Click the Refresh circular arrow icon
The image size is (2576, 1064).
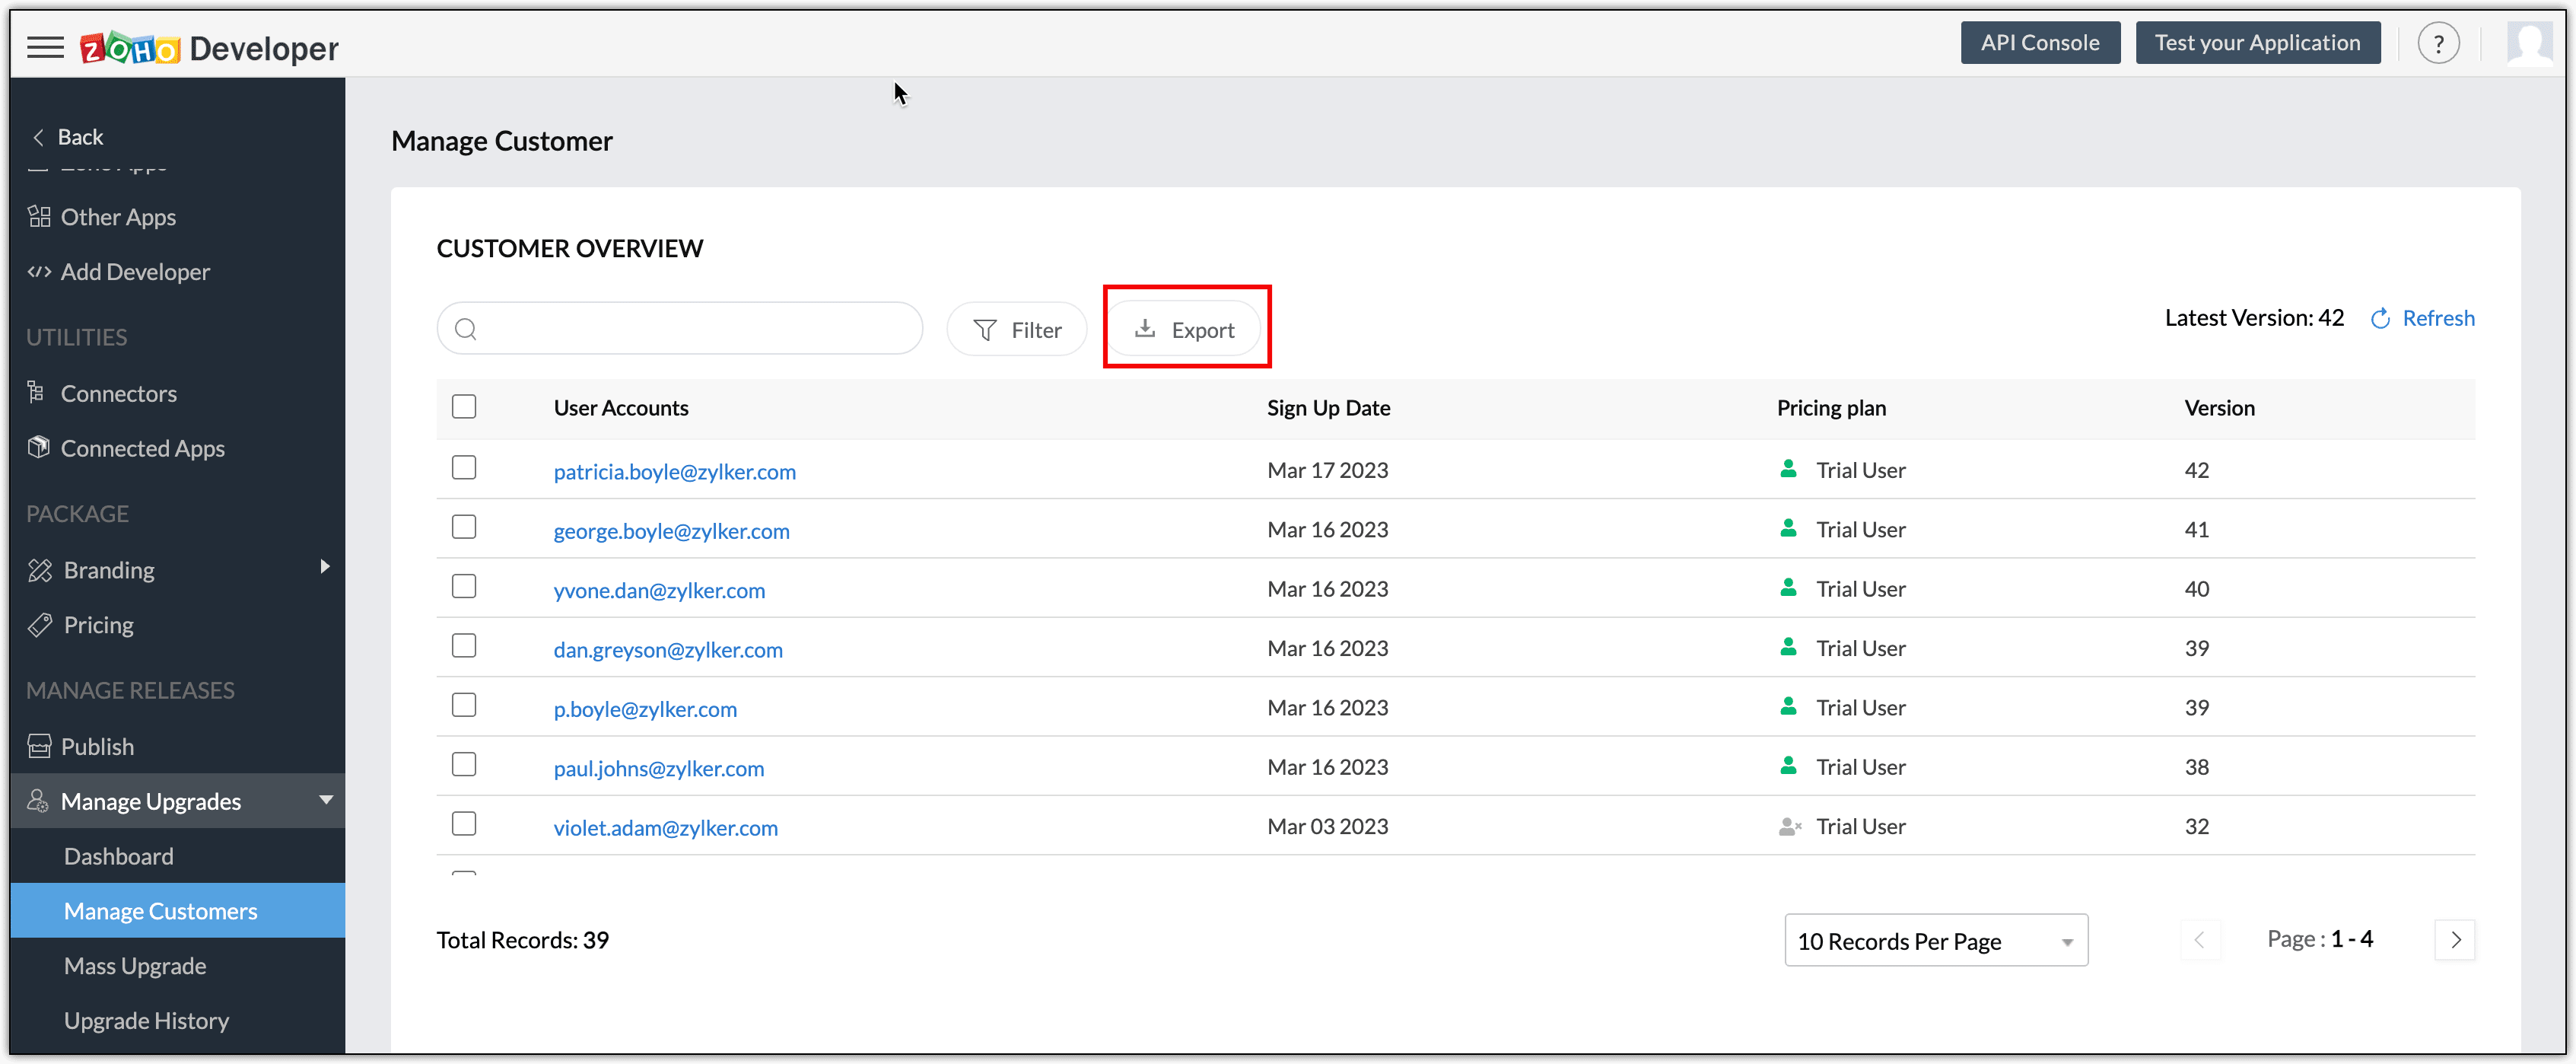[2380, 318]
